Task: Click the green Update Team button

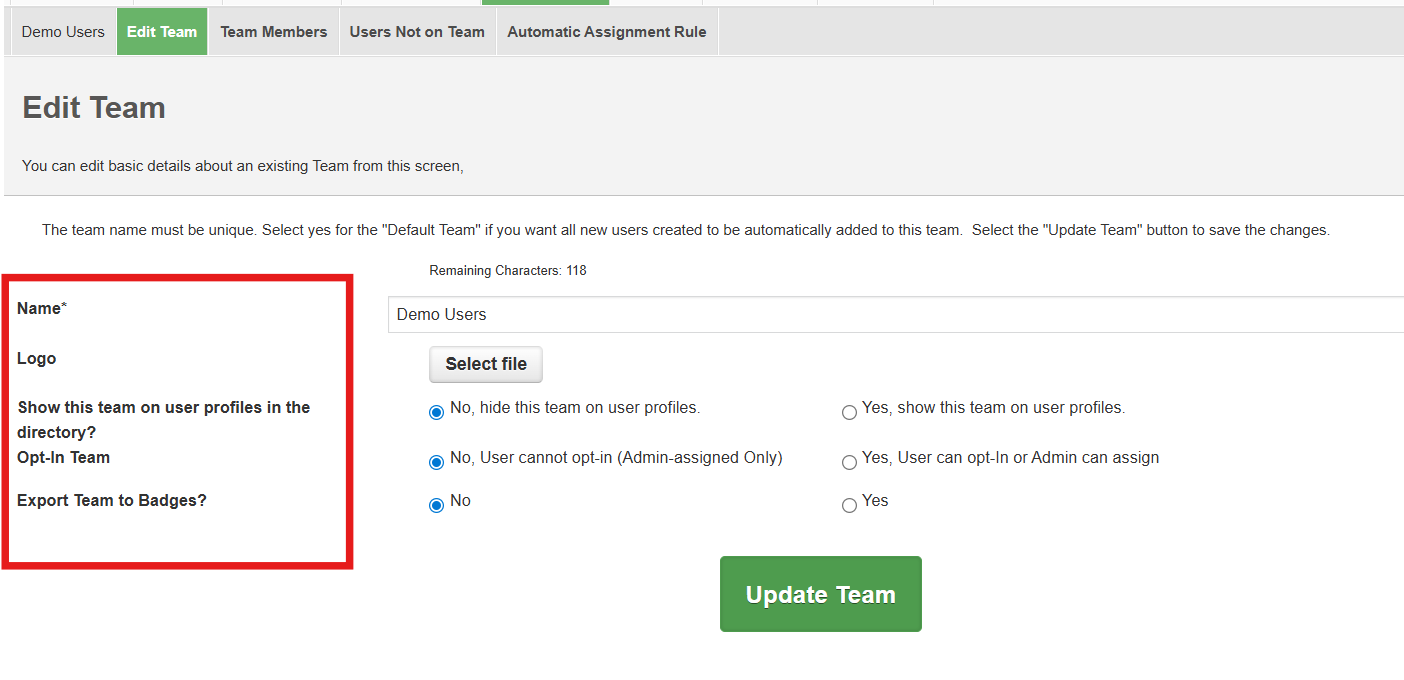Action: tap(820, 594)
